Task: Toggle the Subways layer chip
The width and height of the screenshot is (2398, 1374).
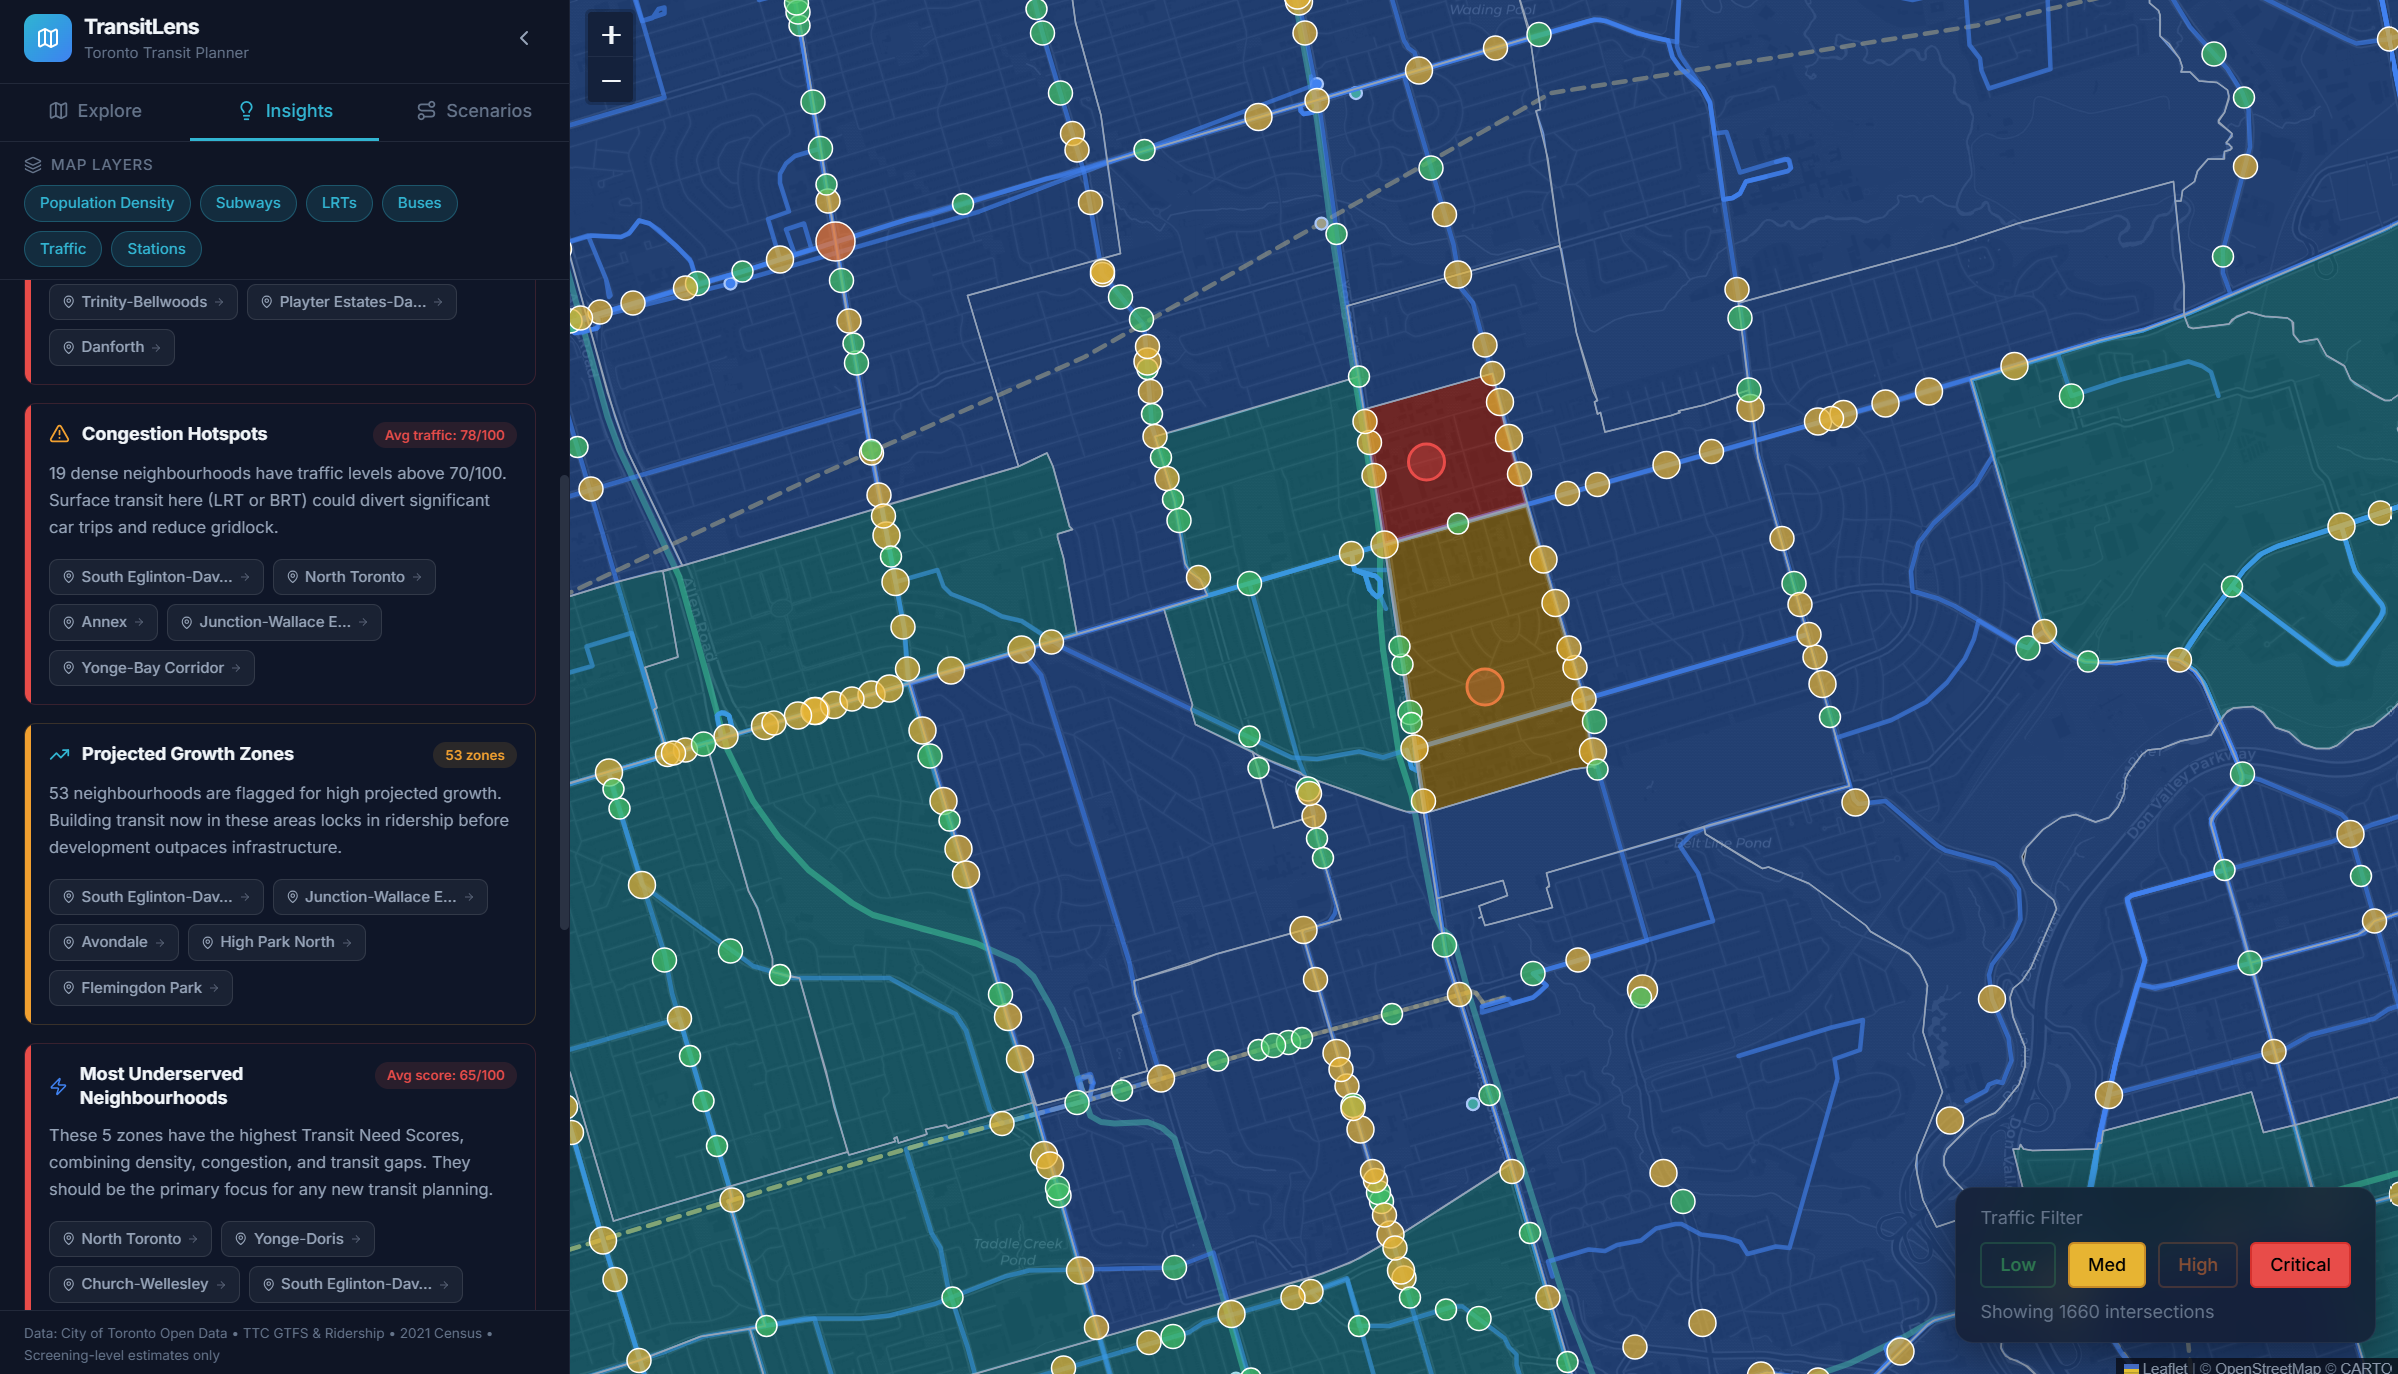Action: 248,203
